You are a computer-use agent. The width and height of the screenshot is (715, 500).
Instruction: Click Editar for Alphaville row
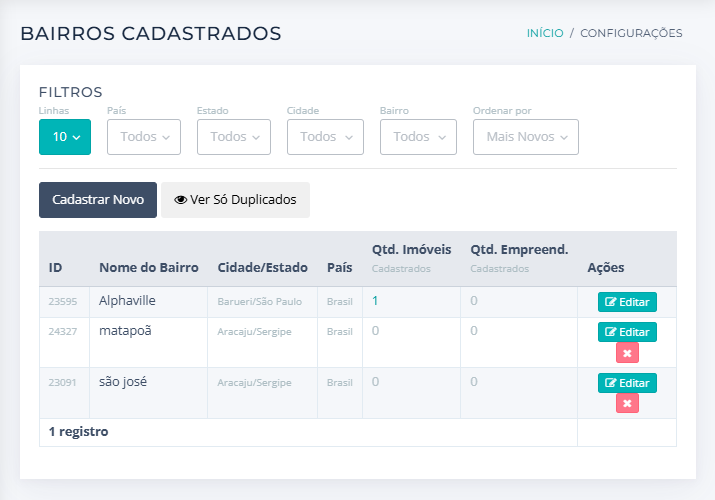click(627, 302)
